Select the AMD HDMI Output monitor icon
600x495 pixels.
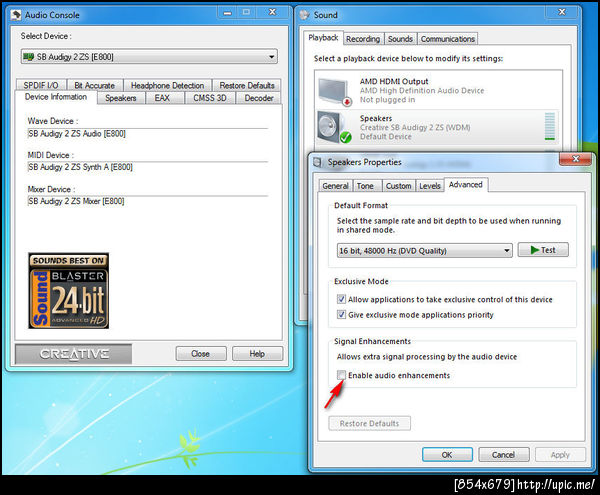(335, 91)
